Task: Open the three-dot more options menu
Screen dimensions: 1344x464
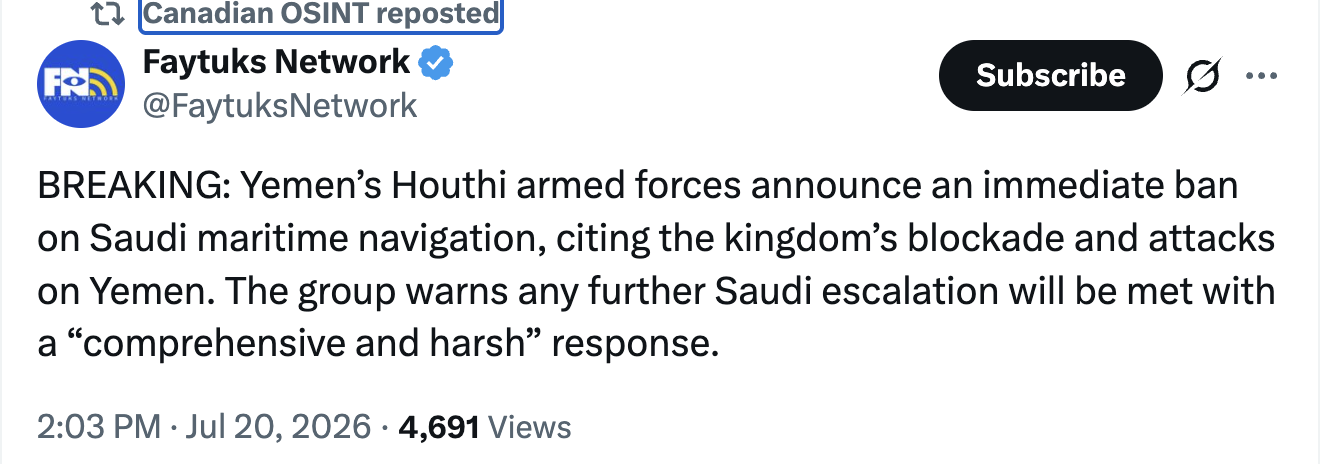Action: click(1260, 76)
